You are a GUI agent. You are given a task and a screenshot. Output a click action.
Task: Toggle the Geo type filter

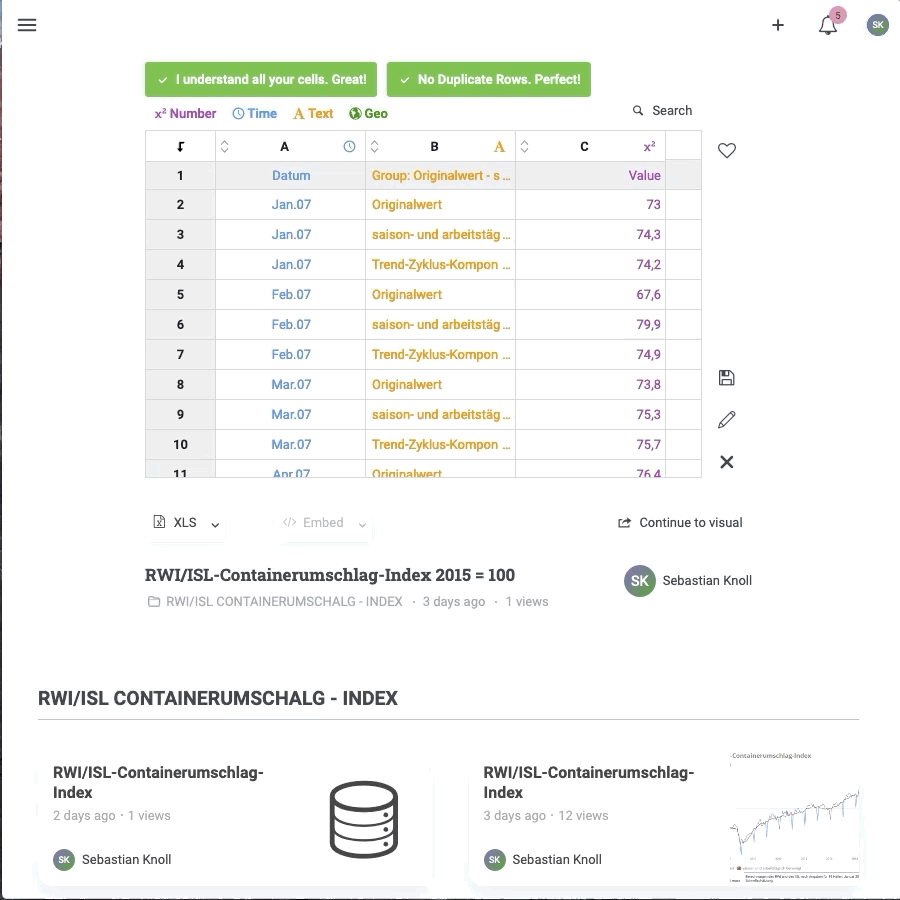click(368, 114)
